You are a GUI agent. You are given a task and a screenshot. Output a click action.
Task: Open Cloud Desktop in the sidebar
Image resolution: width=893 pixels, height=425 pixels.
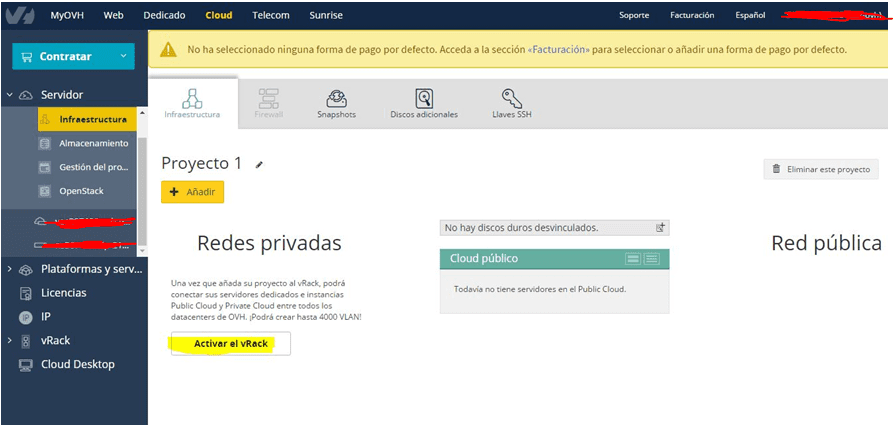point(77,365)
